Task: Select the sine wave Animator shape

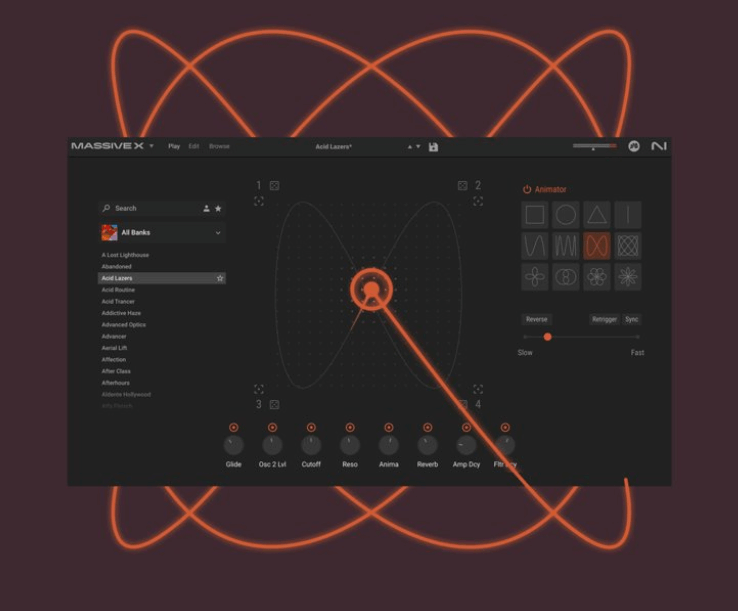Action: (535, 246)
